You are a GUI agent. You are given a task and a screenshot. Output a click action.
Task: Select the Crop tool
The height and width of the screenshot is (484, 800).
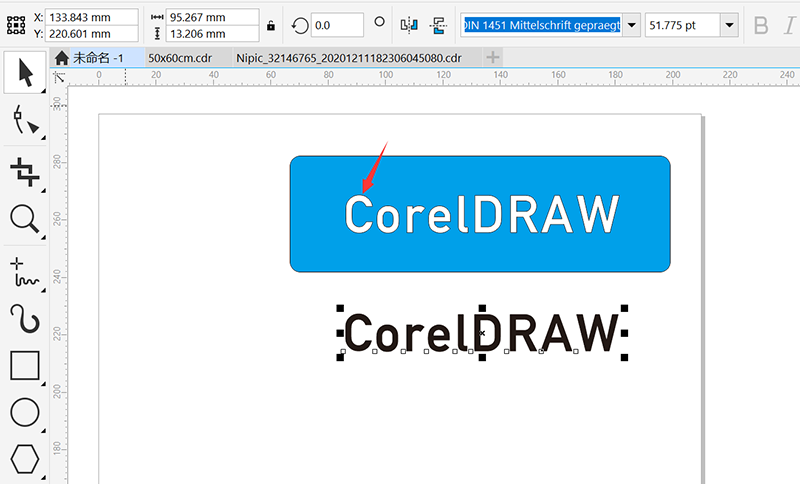click(x=25, y=172)
